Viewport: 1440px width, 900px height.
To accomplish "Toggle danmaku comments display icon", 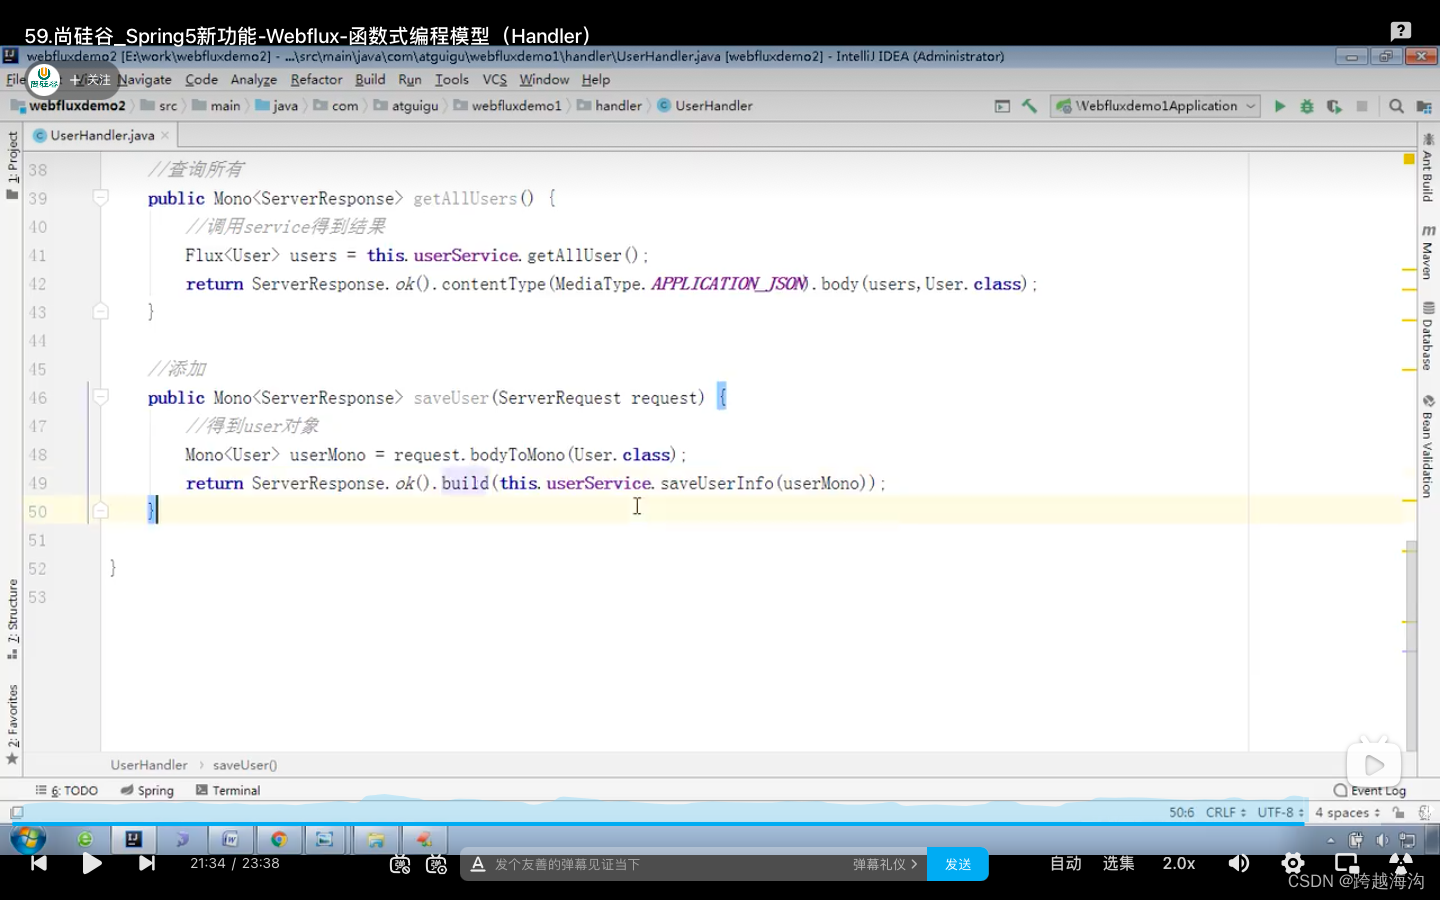I will coord(400,864).
